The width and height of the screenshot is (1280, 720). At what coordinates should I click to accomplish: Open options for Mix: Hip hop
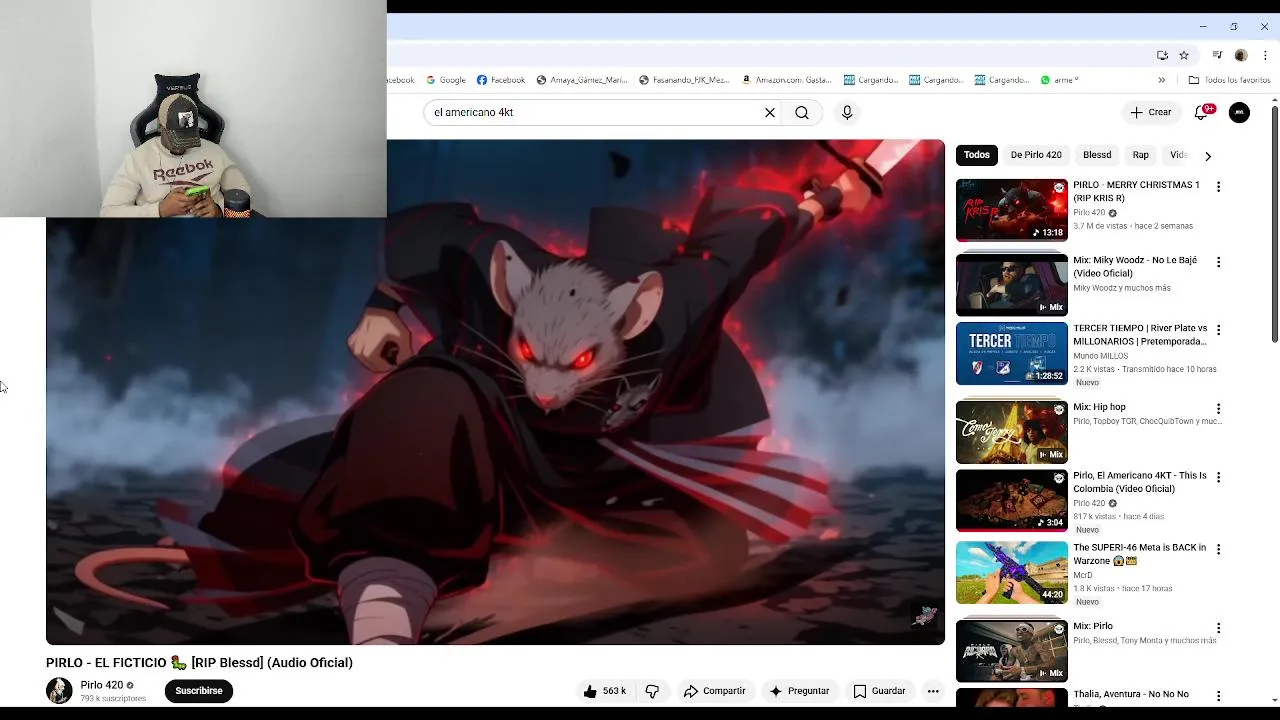[x=1218, y=409]
